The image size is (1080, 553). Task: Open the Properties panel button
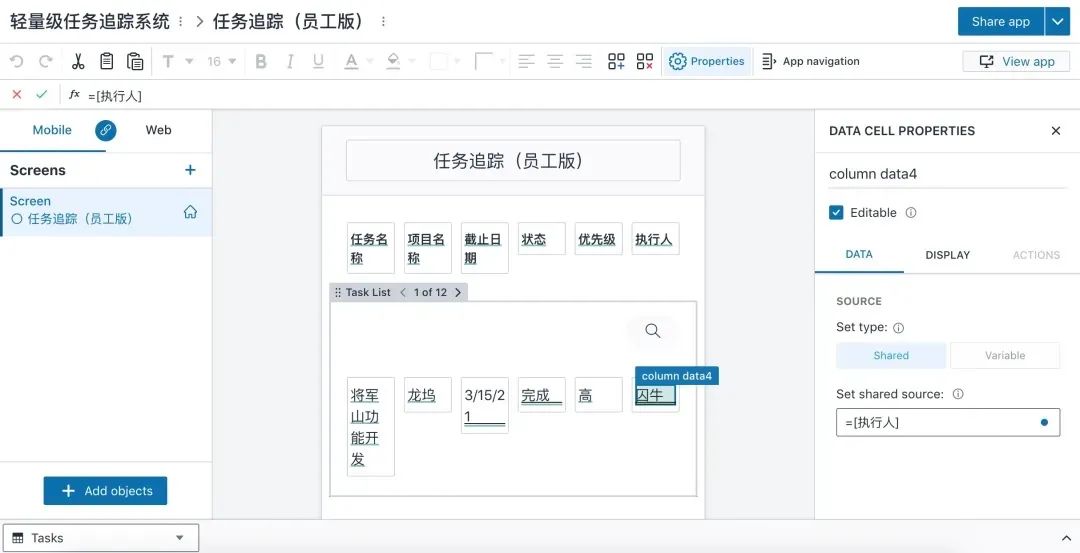[707, 61]
